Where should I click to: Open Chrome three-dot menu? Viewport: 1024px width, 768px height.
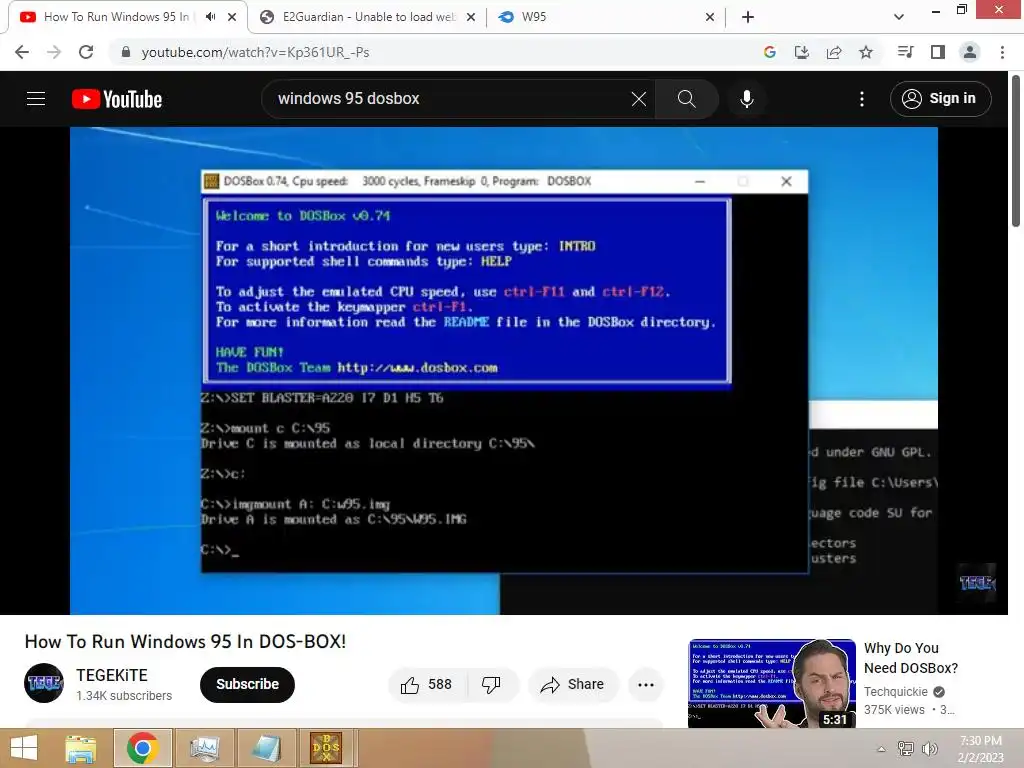1002,52
